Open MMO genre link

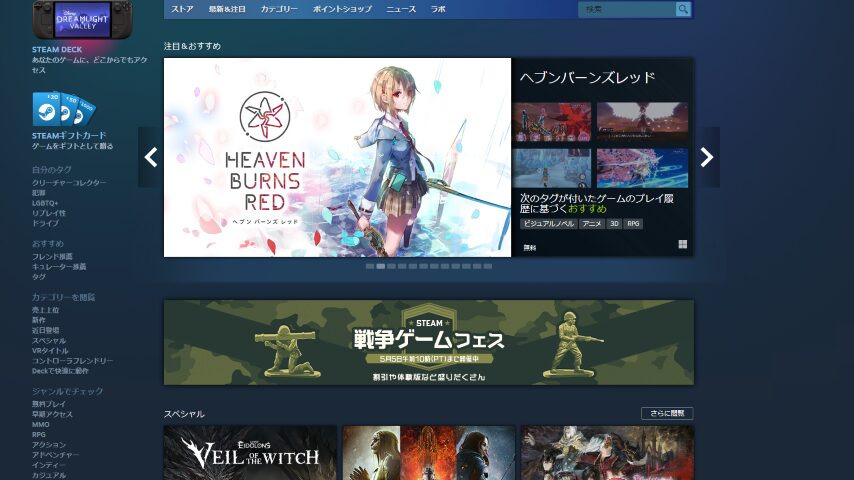coord(40,424)
